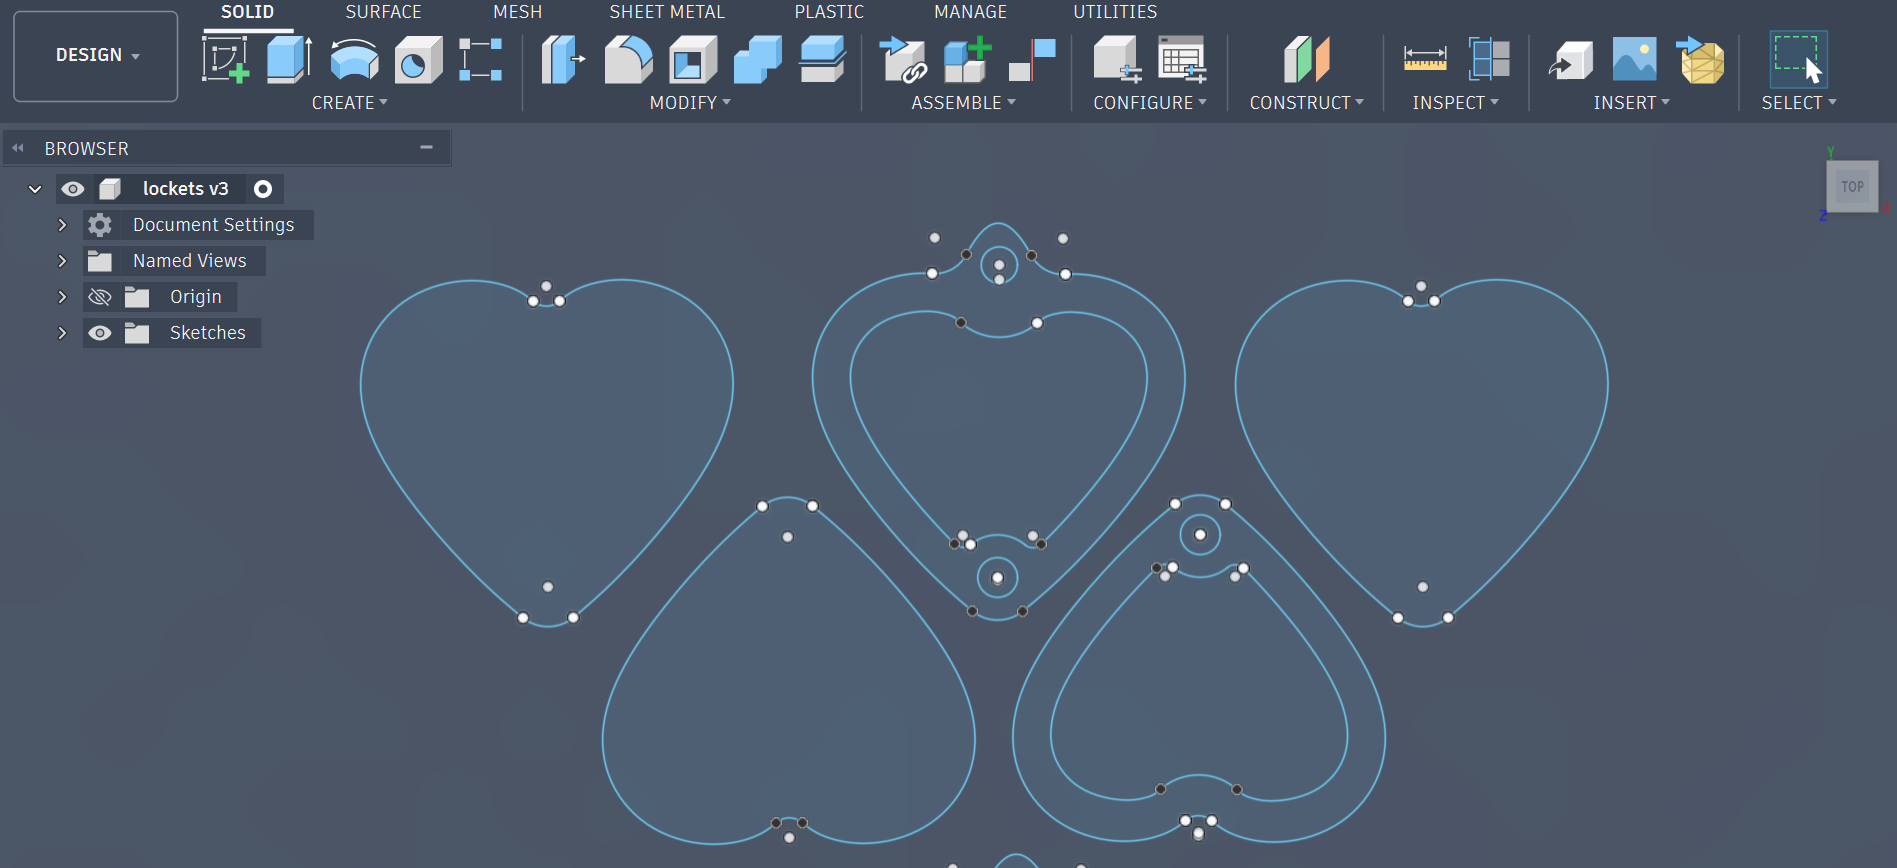The height and width of the screenshot is (868, 1897).
Task: Open the ASSEMBLE dropdown menu
Action: 963,103
